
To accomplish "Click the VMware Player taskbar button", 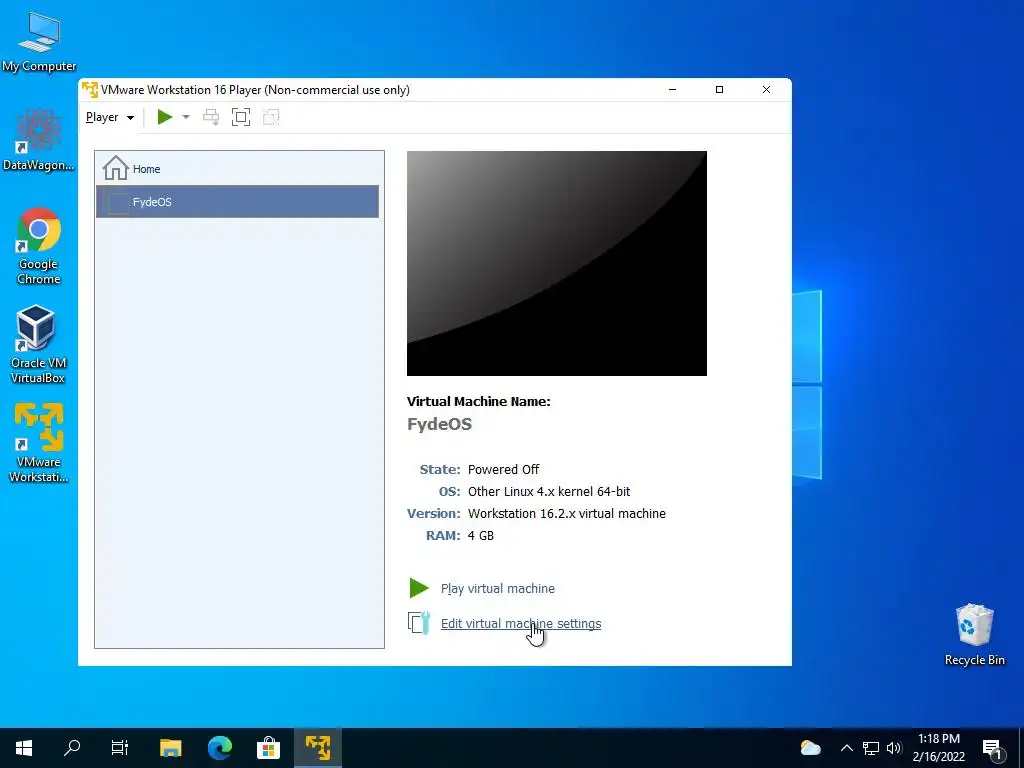I will click(x=318, y=748).
